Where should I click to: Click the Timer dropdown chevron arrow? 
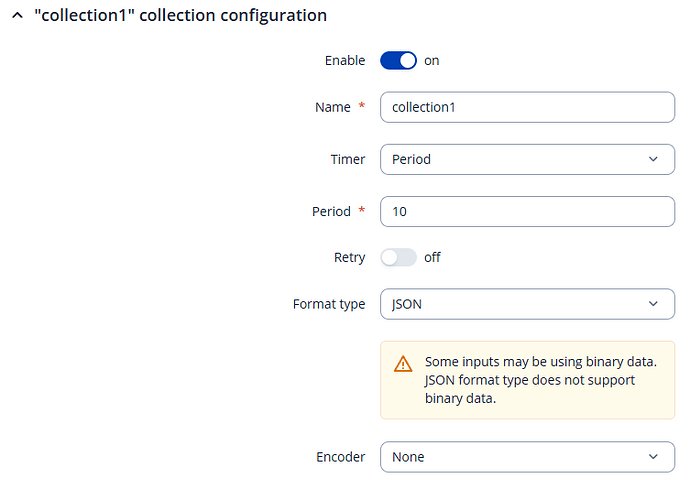[654, 159]
